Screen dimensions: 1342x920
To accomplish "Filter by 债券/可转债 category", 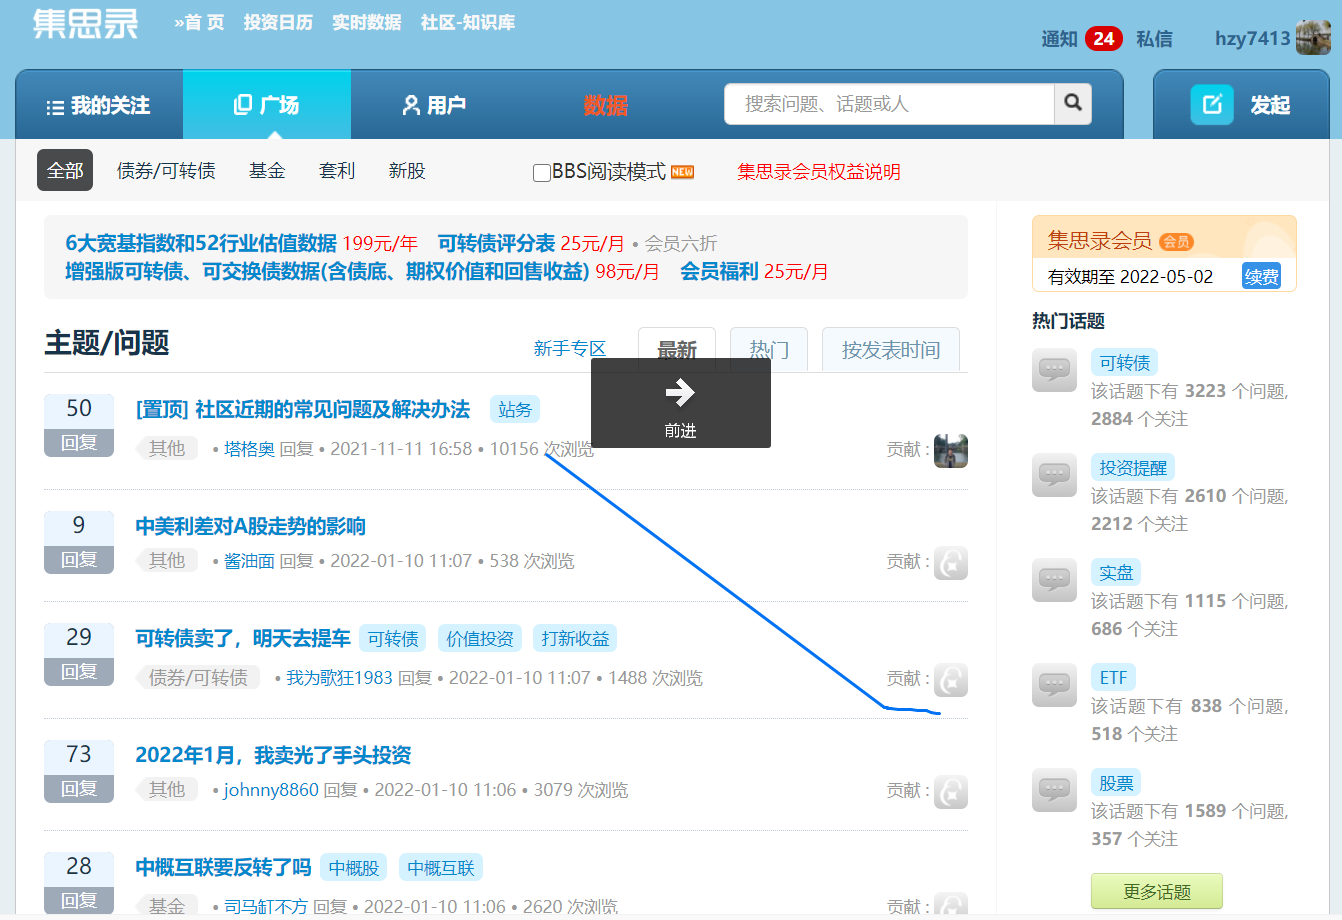I will [166, 171].
